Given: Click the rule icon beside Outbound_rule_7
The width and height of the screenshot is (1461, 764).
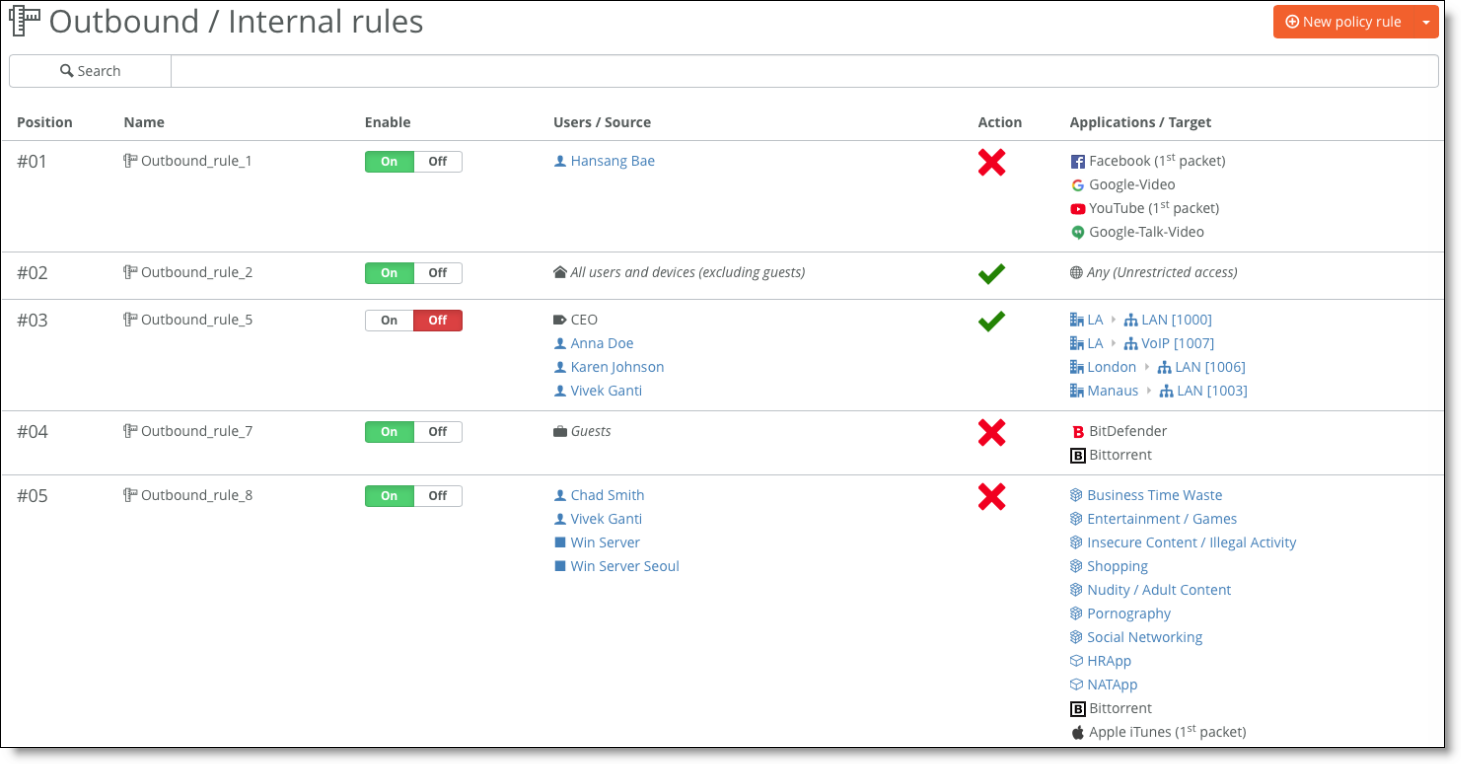Looking at the screenshot, I should click(130, 431).
